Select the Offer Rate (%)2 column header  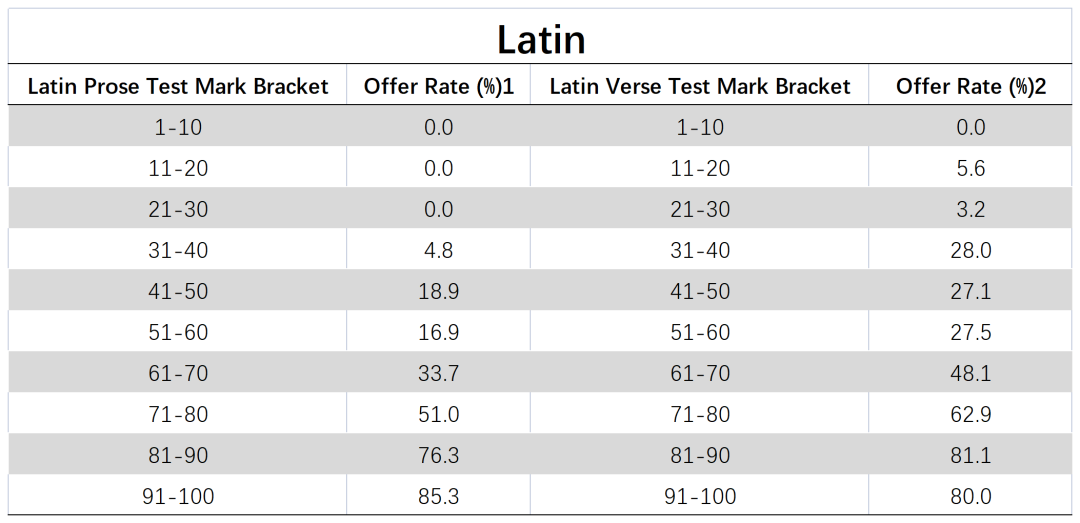(x=970, y=85)
